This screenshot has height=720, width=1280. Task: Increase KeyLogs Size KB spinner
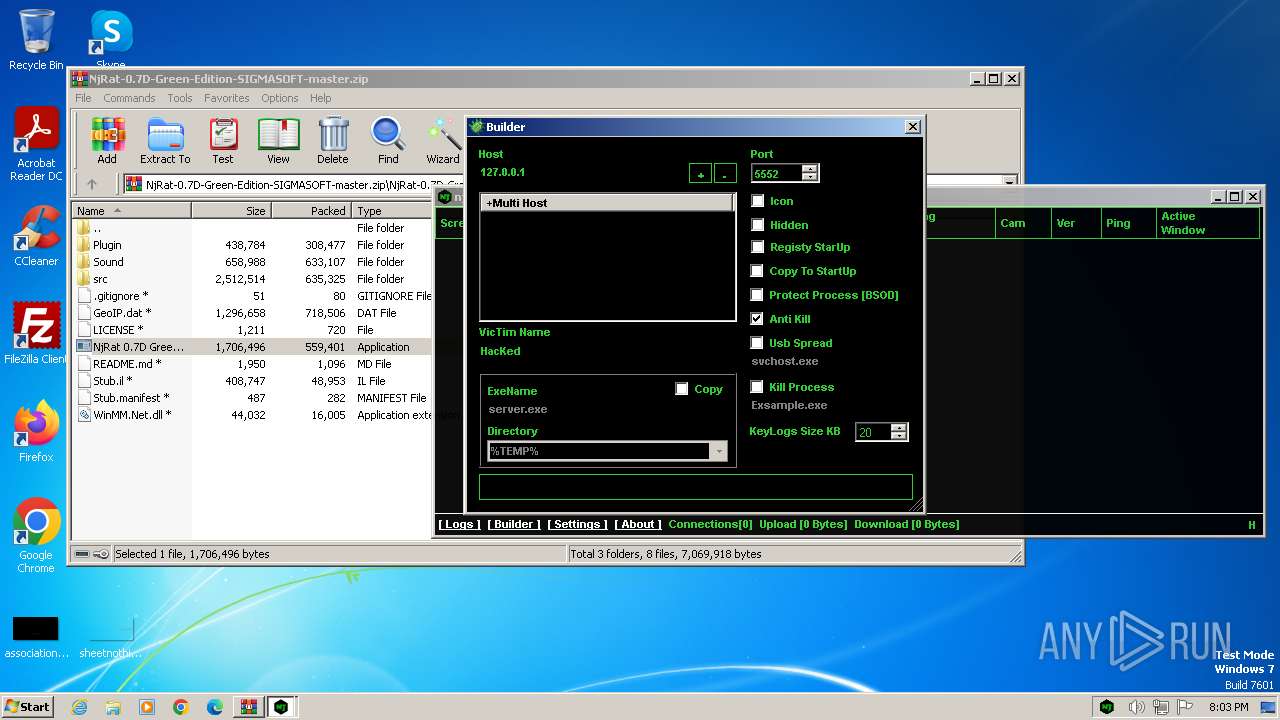pos(898,428)
